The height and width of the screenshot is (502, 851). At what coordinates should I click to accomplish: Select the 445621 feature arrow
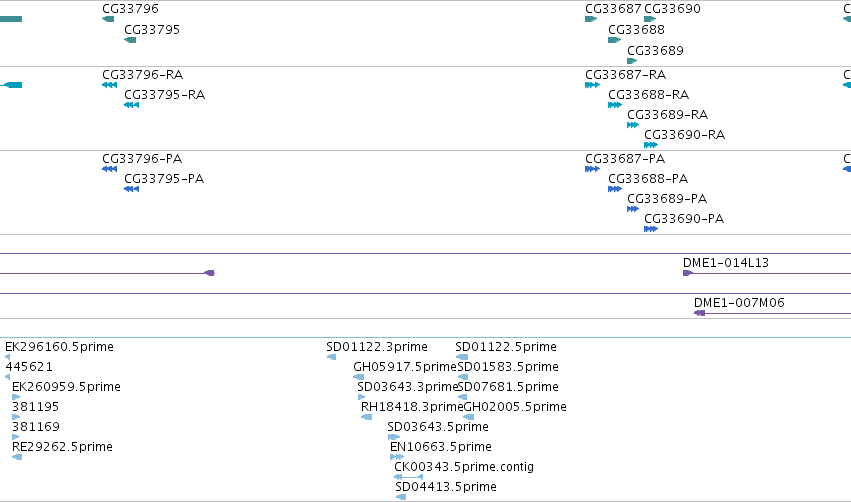[8, 377]
